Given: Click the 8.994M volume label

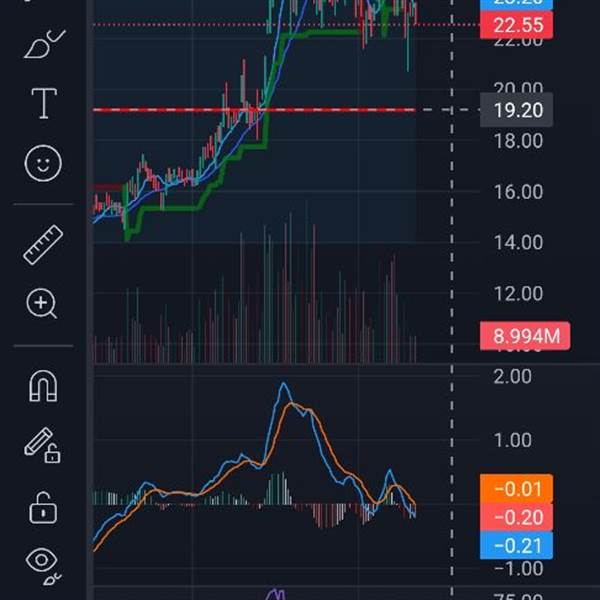Looking at the screenshot, I should click(x=525, y=336).
